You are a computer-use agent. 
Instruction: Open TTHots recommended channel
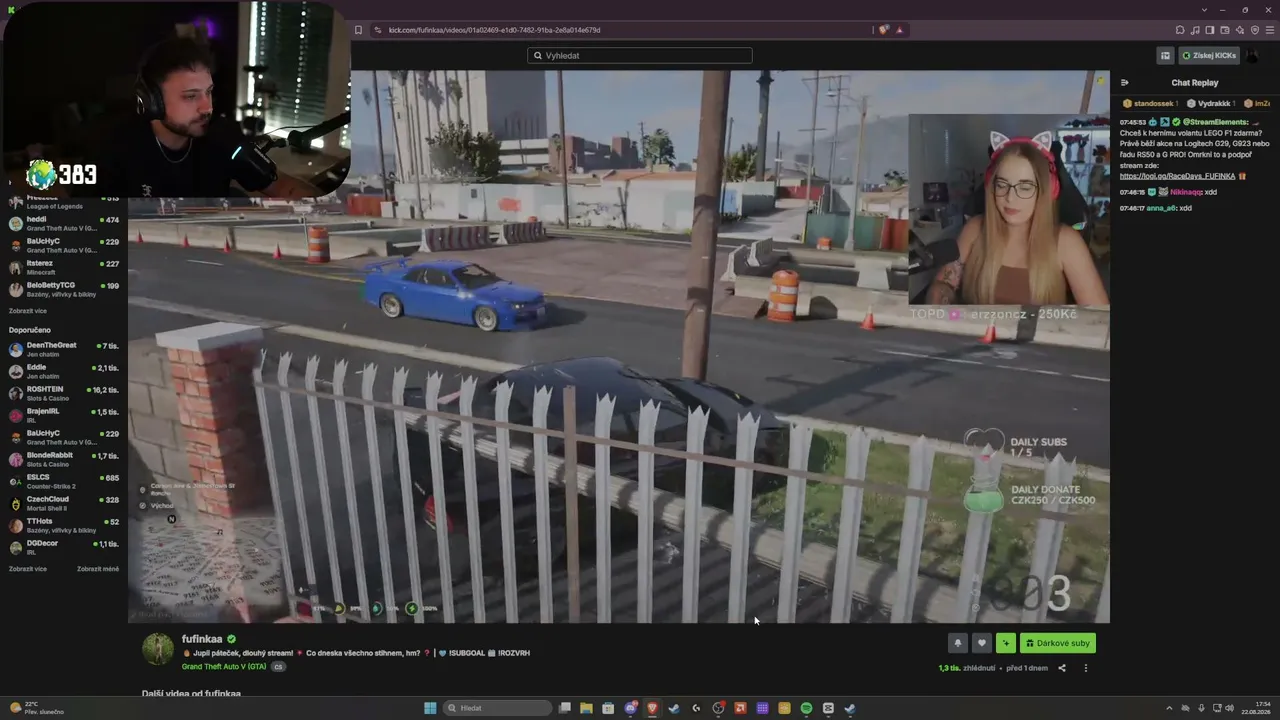click(64, 525)
